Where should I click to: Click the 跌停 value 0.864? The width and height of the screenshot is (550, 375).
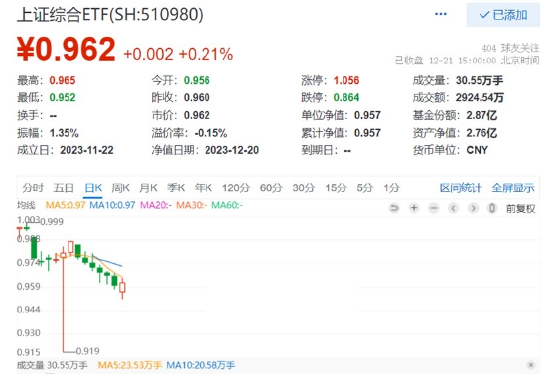[x=347, y=97]
